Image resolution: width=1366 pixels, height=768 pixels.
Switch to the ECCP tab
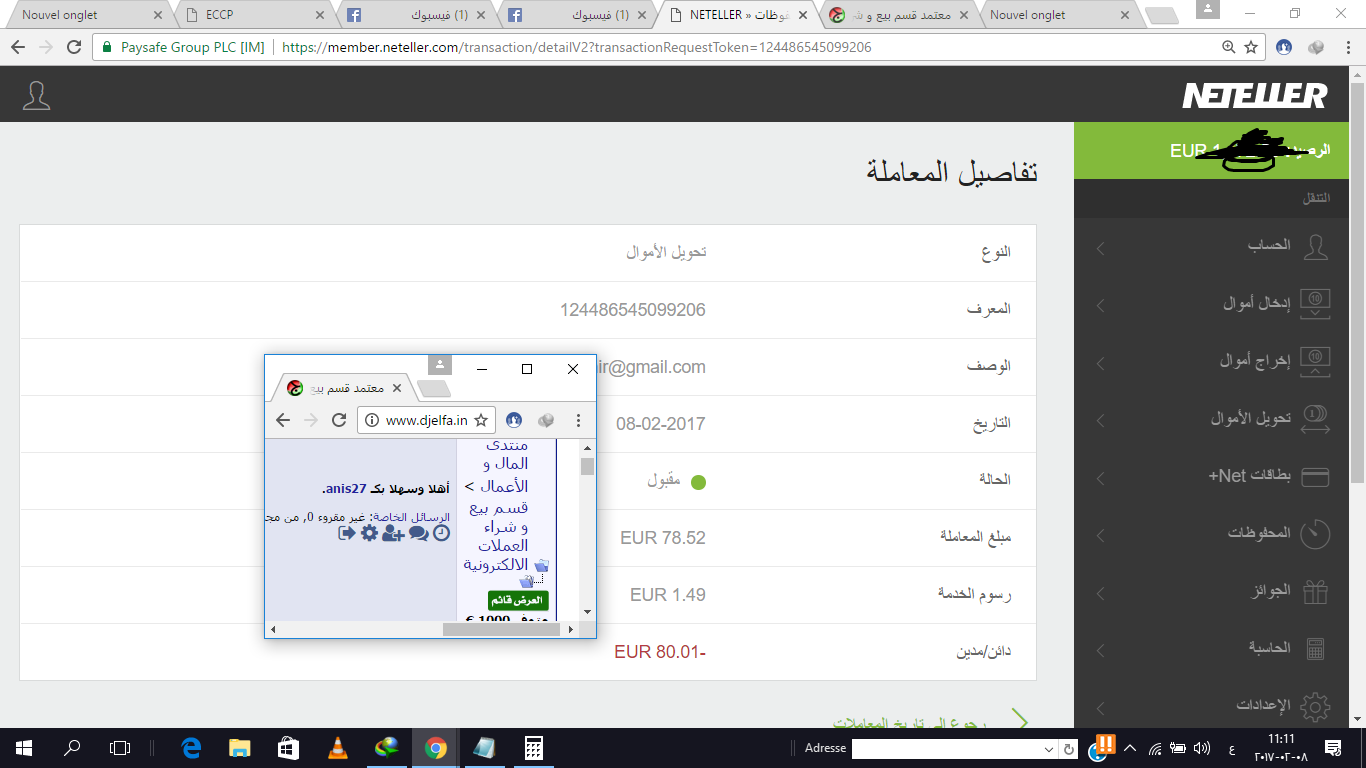coord(255,15)
